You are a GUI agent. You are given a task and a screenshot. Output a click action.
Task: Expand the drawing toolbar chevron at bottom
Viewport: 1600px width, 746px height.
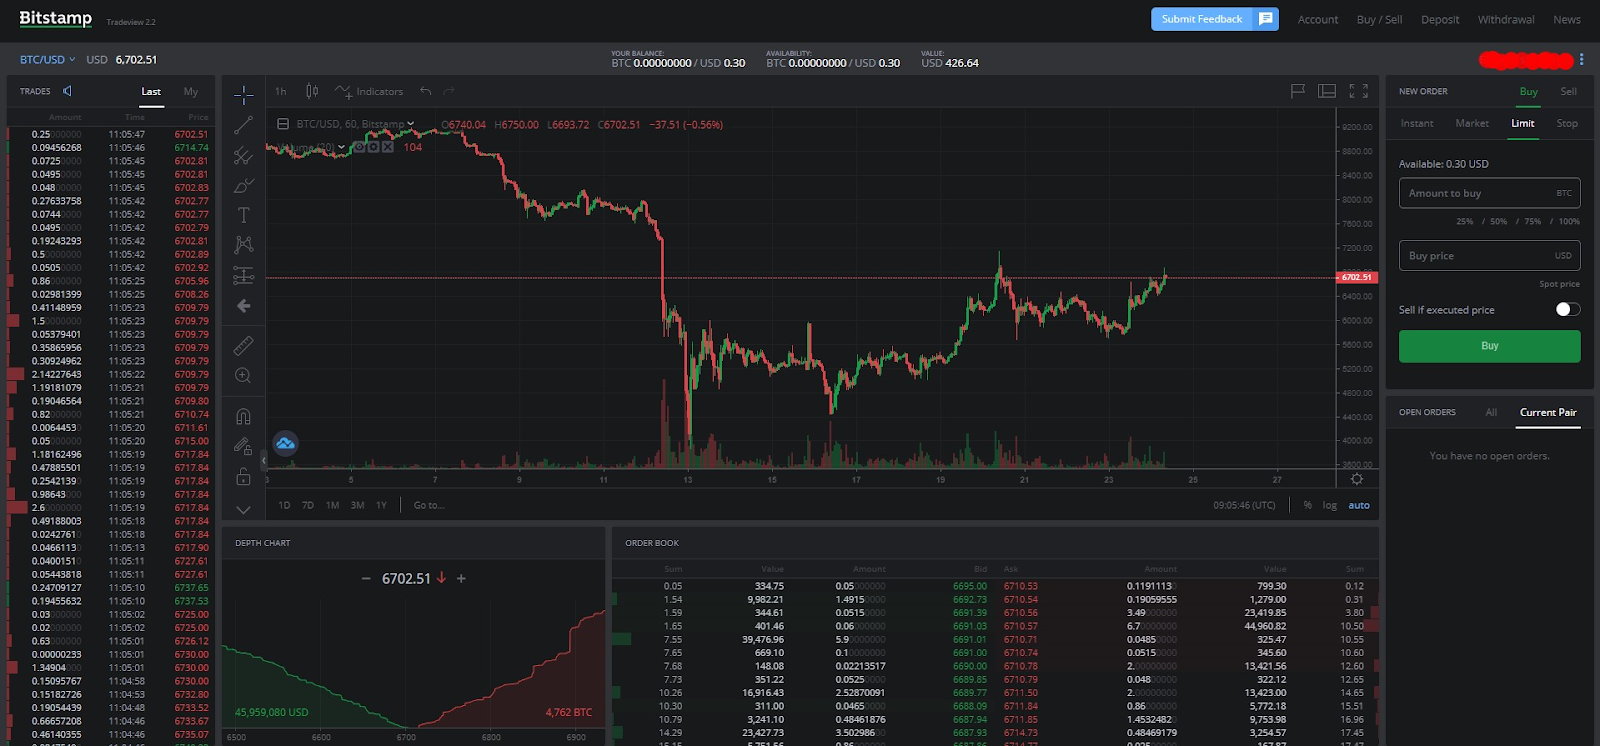tap(243, 509)
